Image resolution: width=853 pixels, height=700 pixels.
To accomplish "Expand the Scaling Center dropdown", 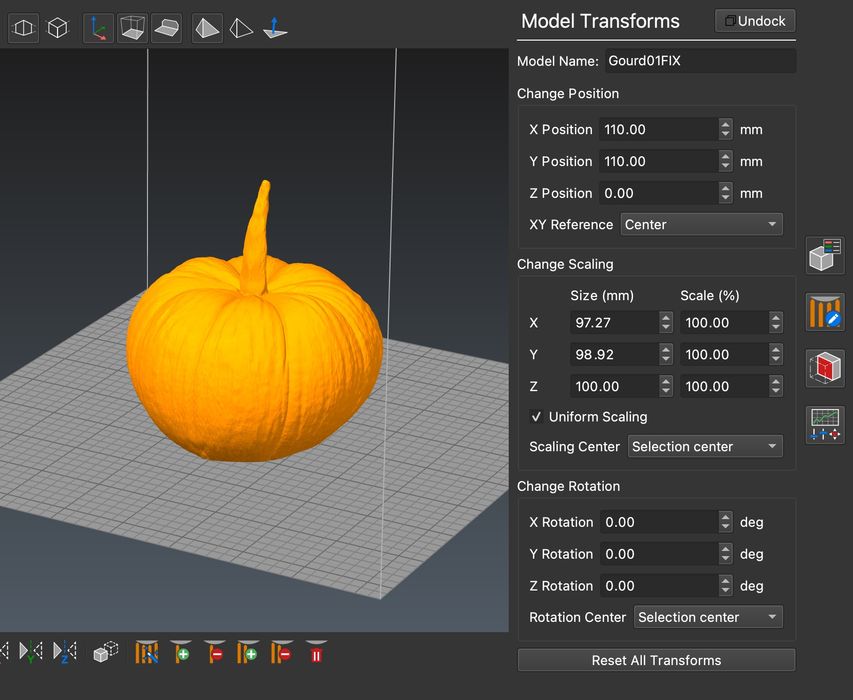I will 705,447.
